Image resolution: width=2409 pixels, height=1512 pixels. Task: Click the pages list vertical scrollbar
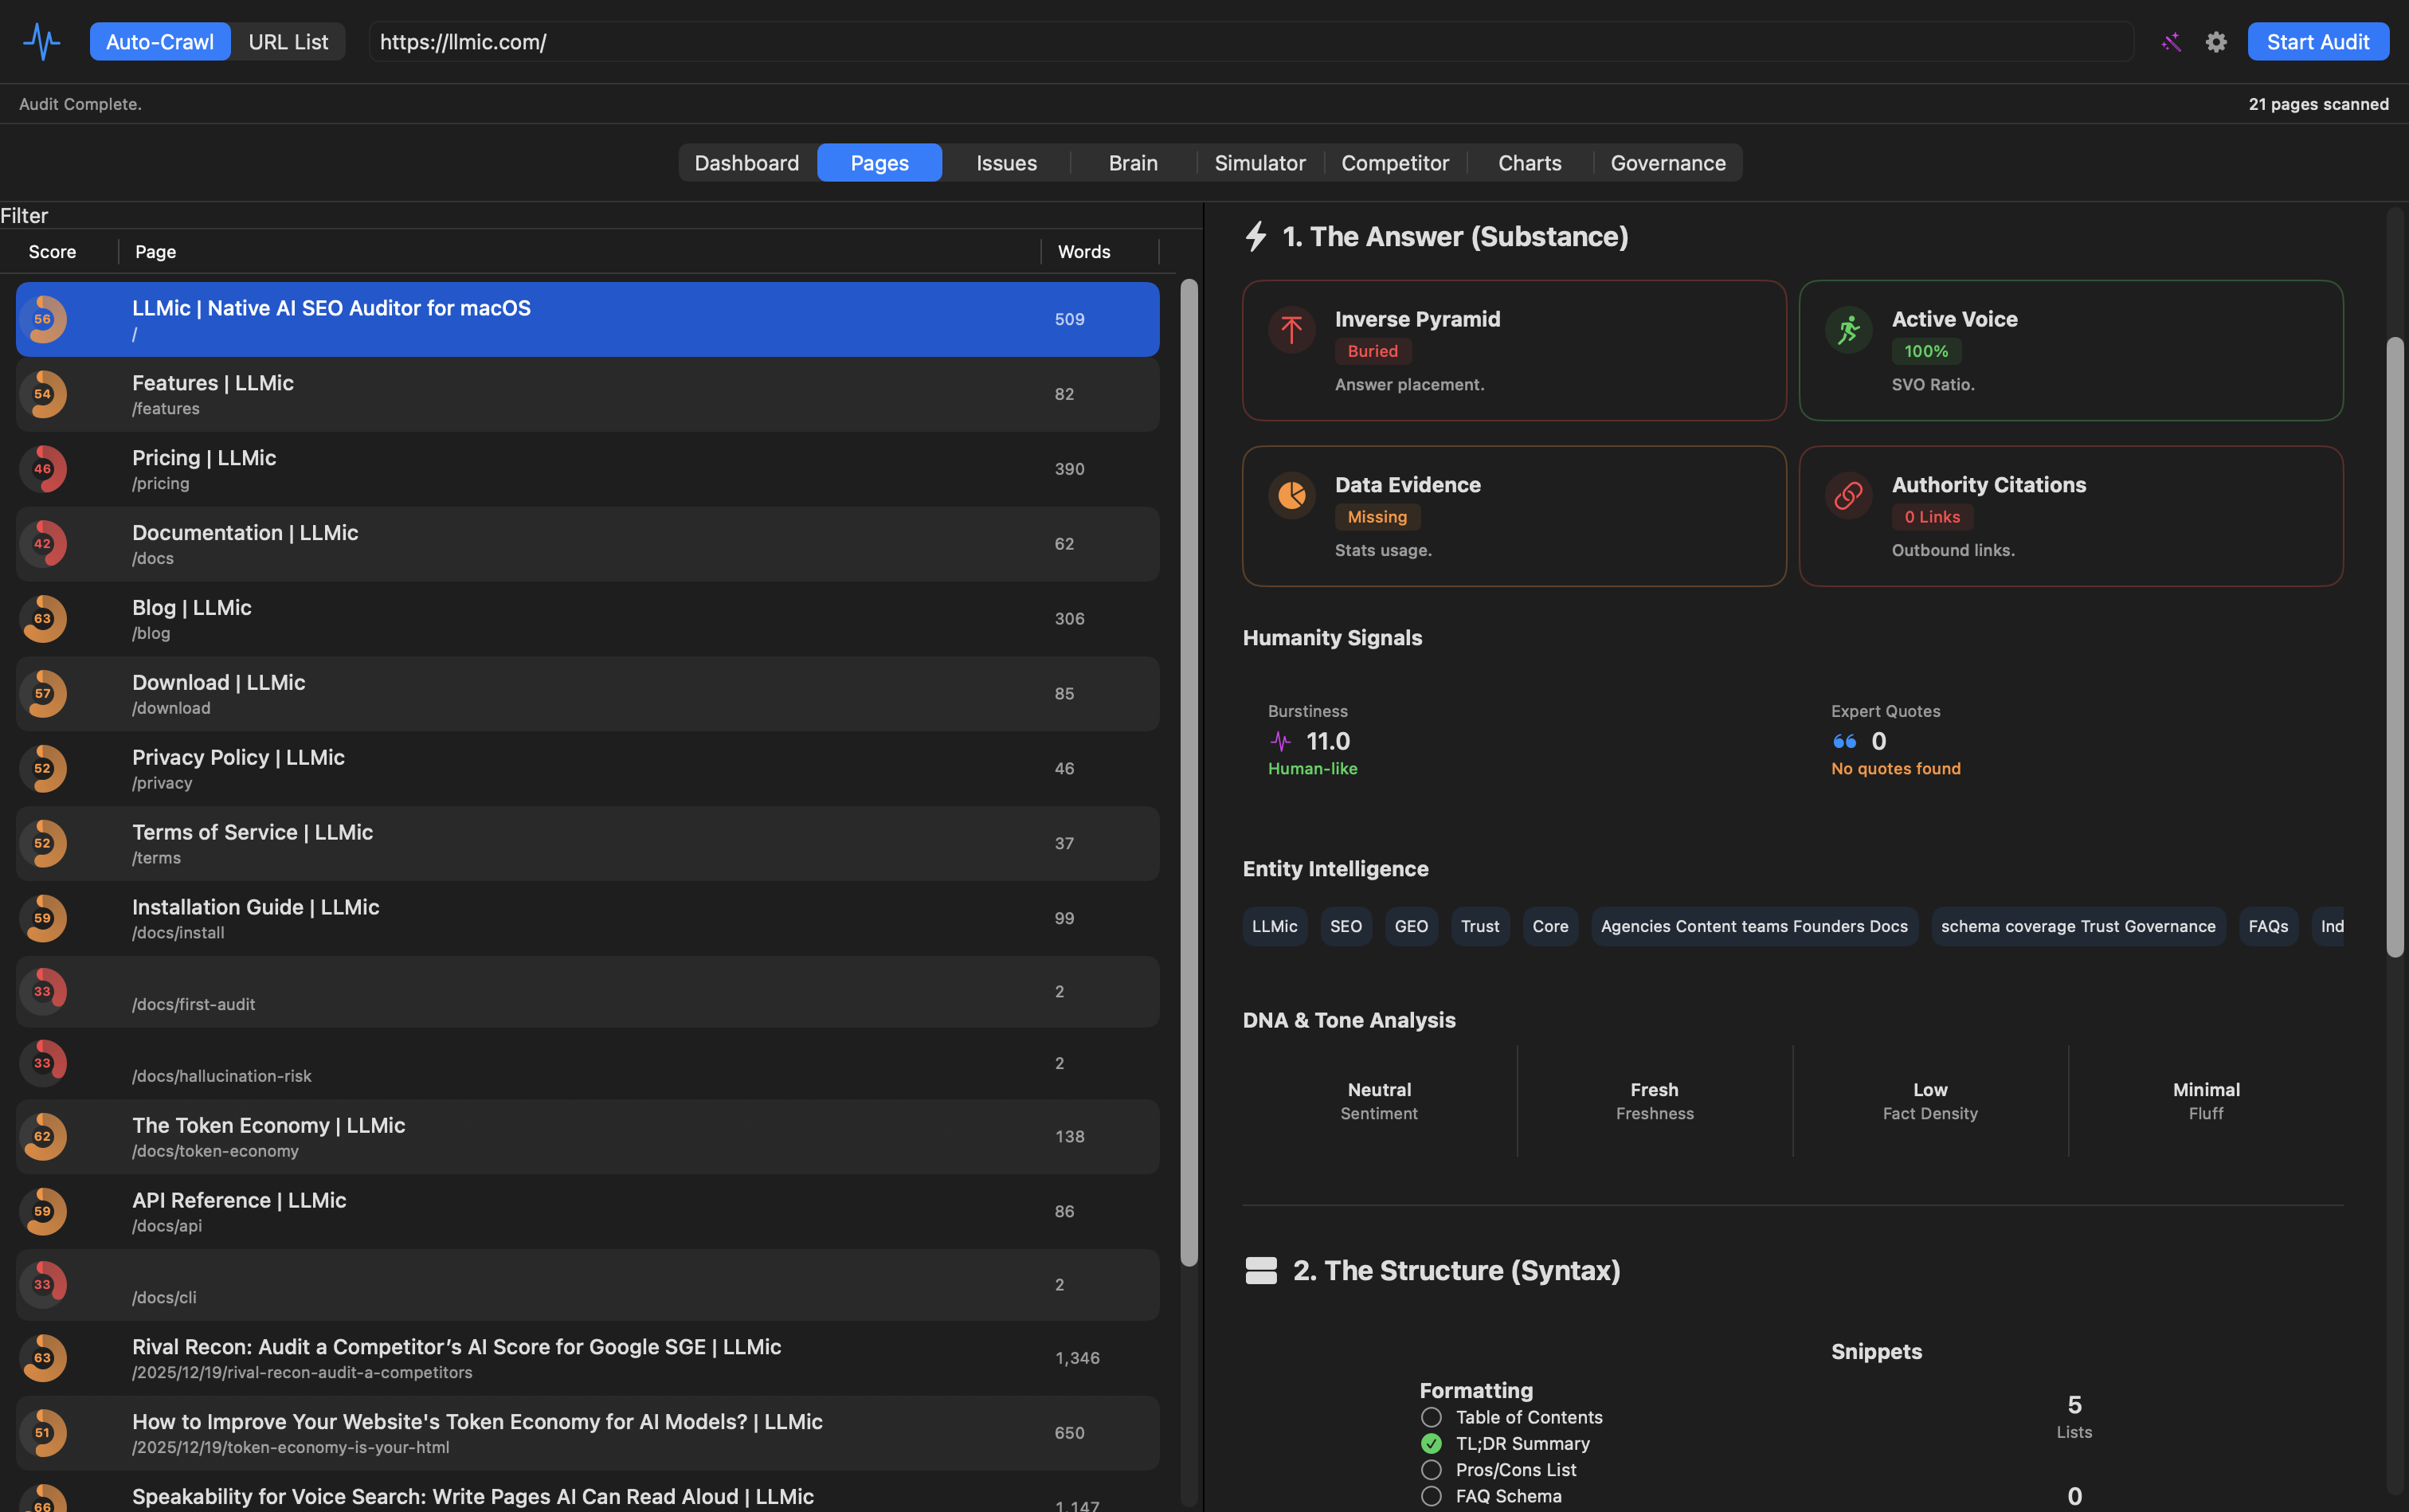tap(1188, 770)
